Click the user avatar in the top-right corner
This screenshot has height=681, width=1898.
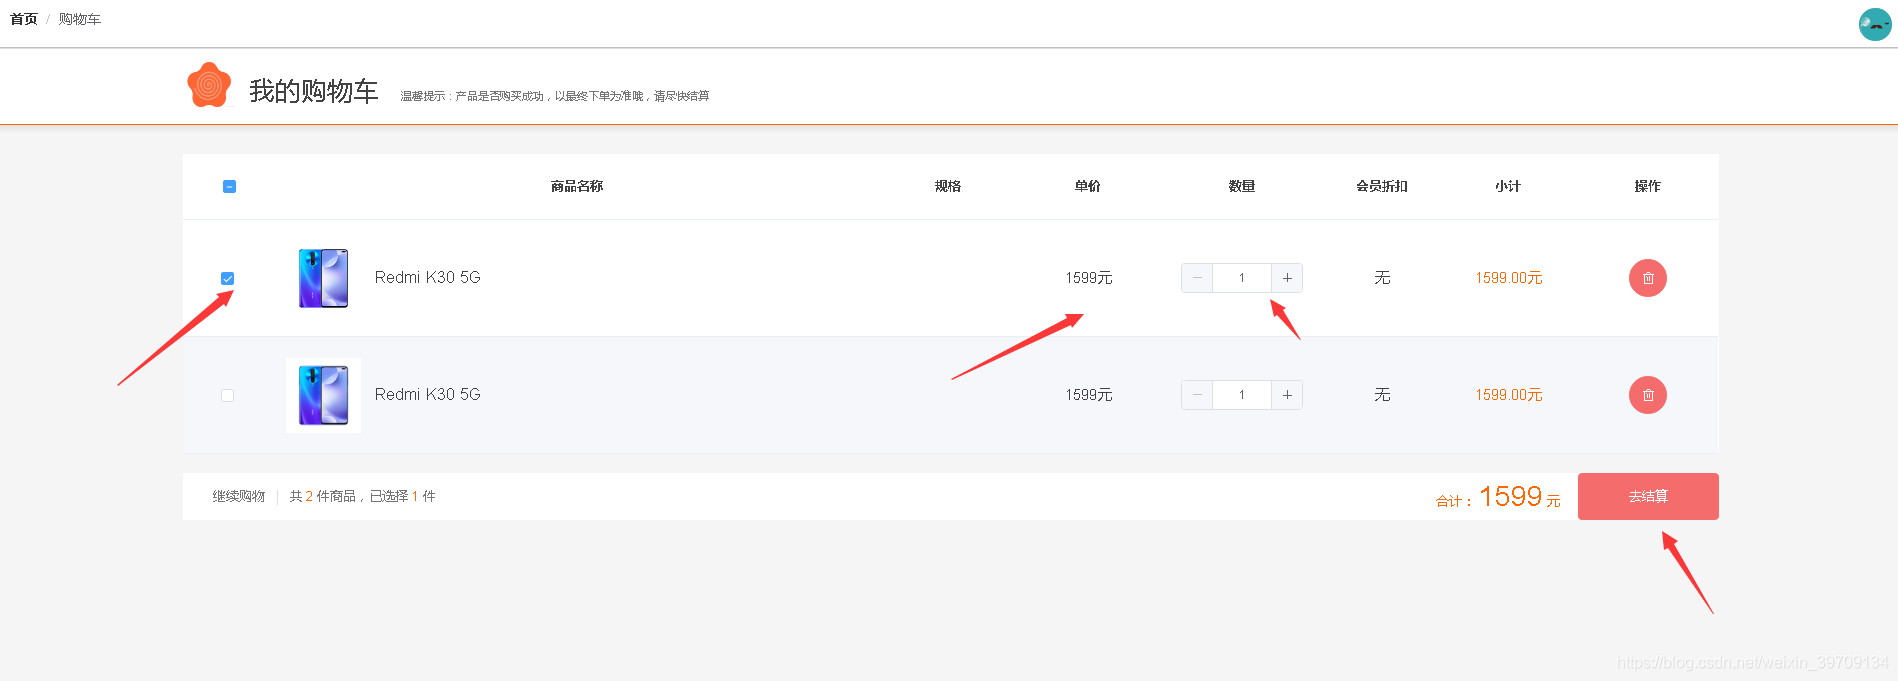[1875, 24]
